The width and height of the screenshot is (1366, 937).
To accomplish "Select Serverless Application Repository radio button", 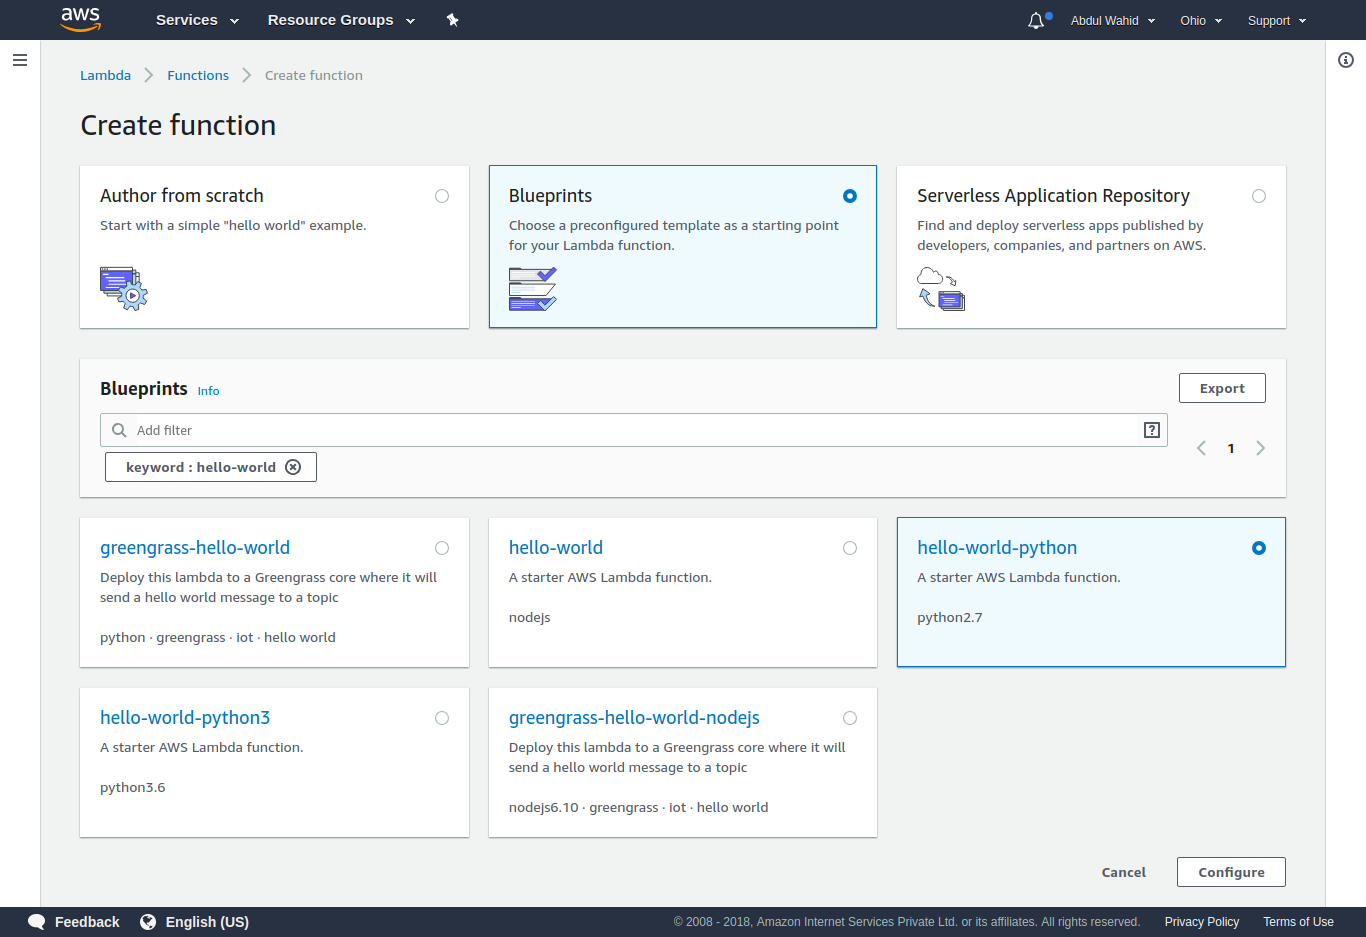I will 1259,196.
